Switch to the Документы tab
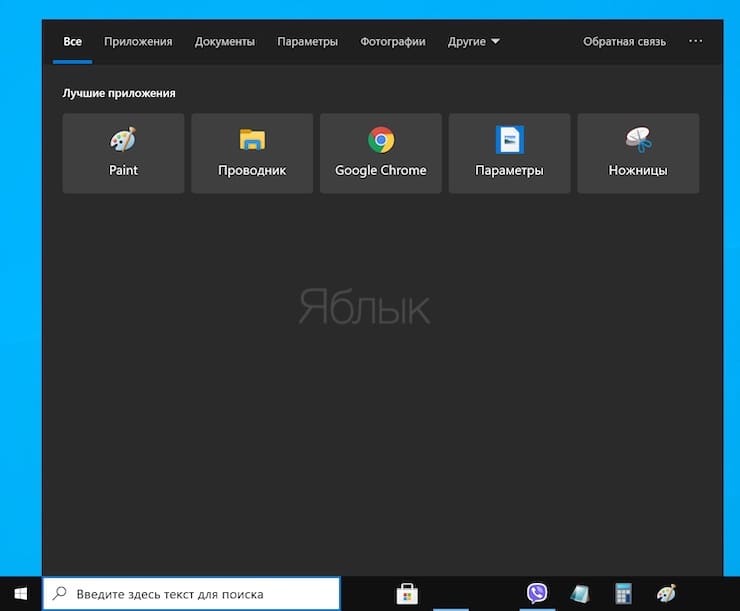740x611 pixels. click(x=225, y=42)
